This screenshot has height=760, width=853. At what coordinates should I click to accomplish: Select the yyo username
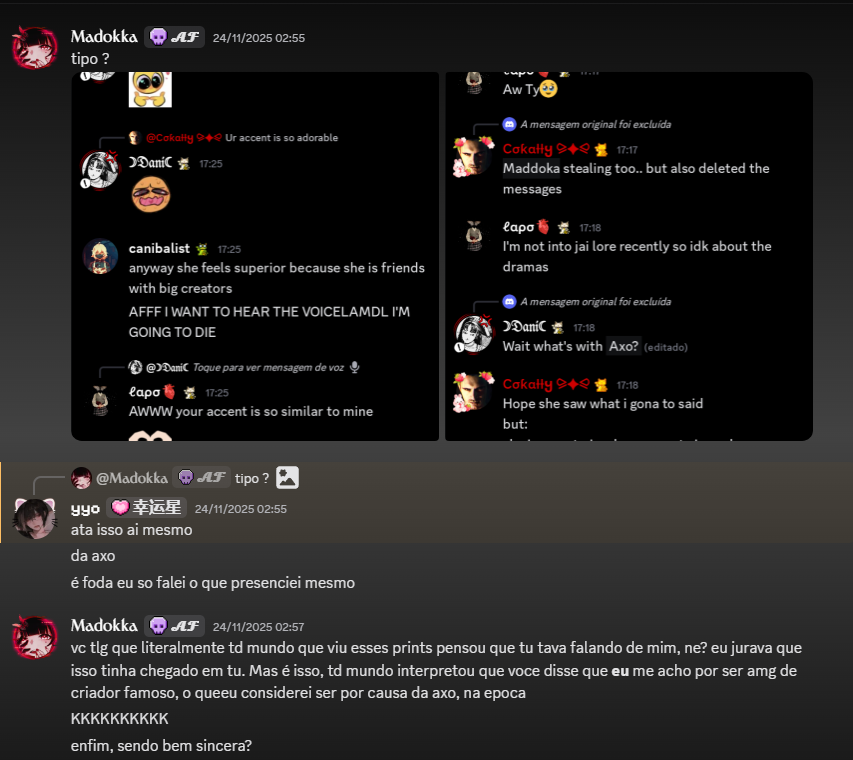pyautogui.click(x=85, y=508)
